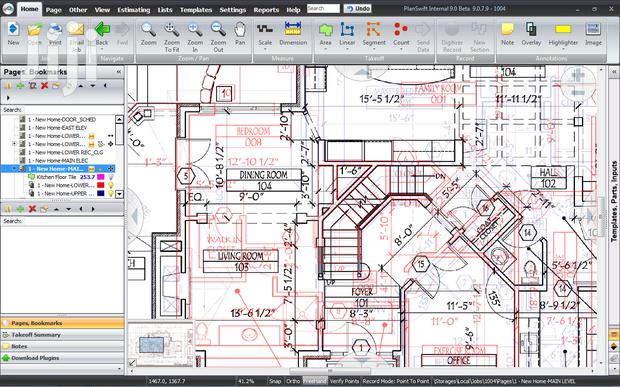This screenshot has height=387, width=620.
Task: Open the Back history dropdown arrow
Action: click(x=102, y=49)
